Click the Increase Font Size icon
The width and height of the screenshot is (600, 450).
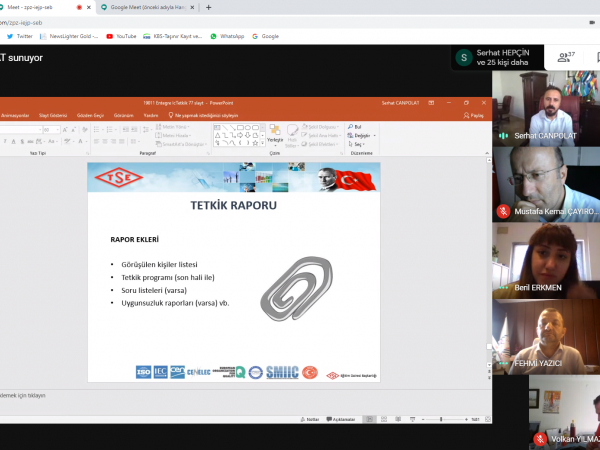tap(65, 130)
